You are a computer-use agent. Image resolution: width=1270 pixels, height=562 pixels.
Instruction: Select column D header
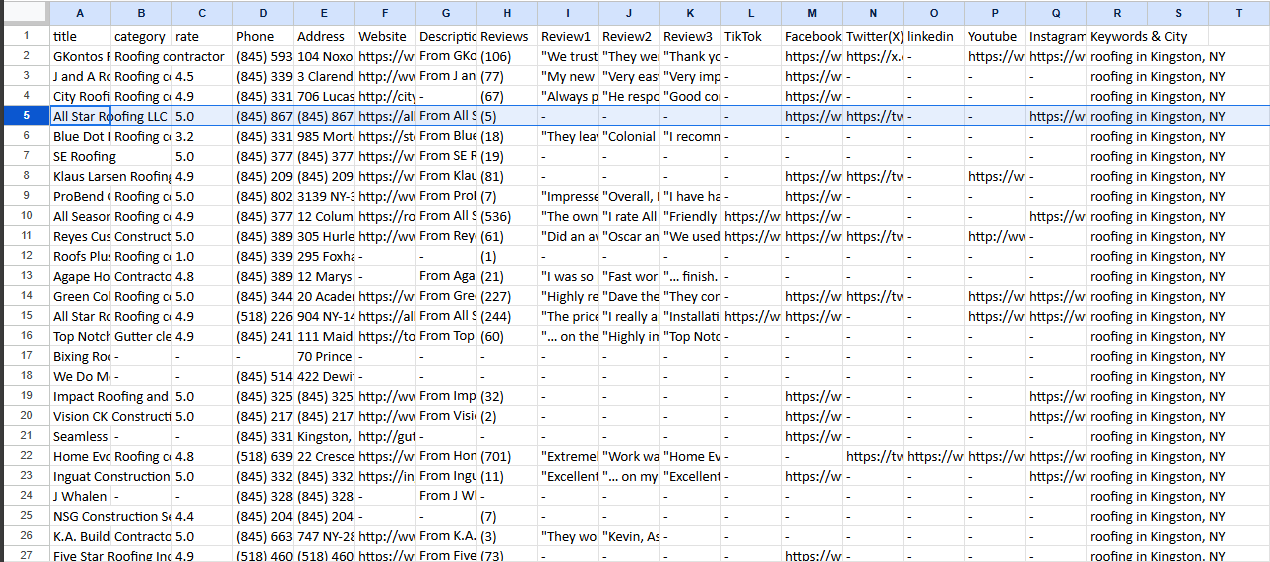[263, 13]
